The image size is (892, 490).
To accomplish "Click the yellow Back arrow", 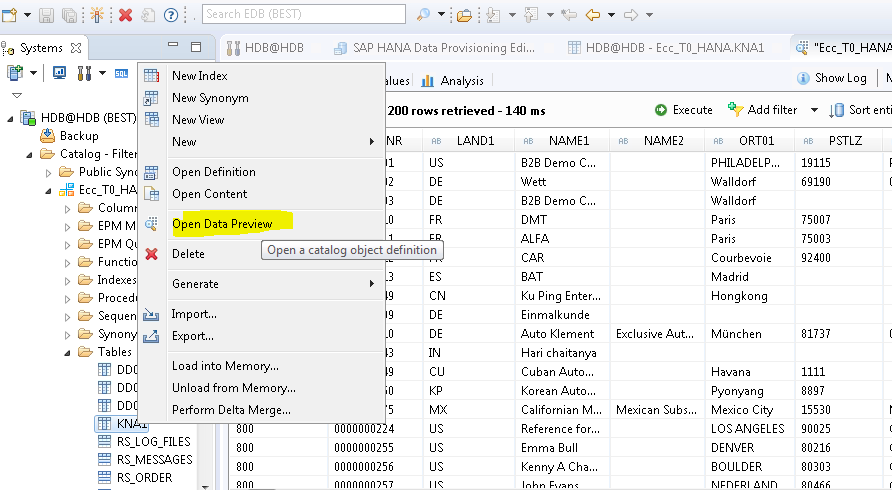I will (x=593, y=15).
